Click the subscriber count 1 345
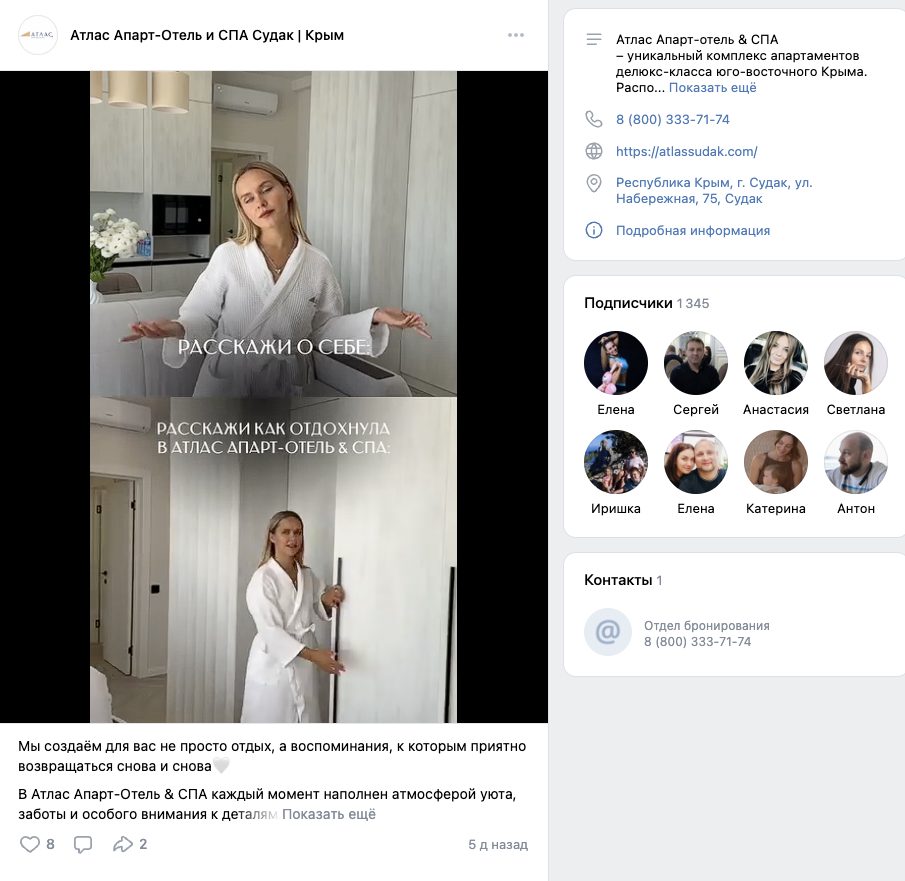The width and height of the screenshot is (905, 881). [693, 304]
